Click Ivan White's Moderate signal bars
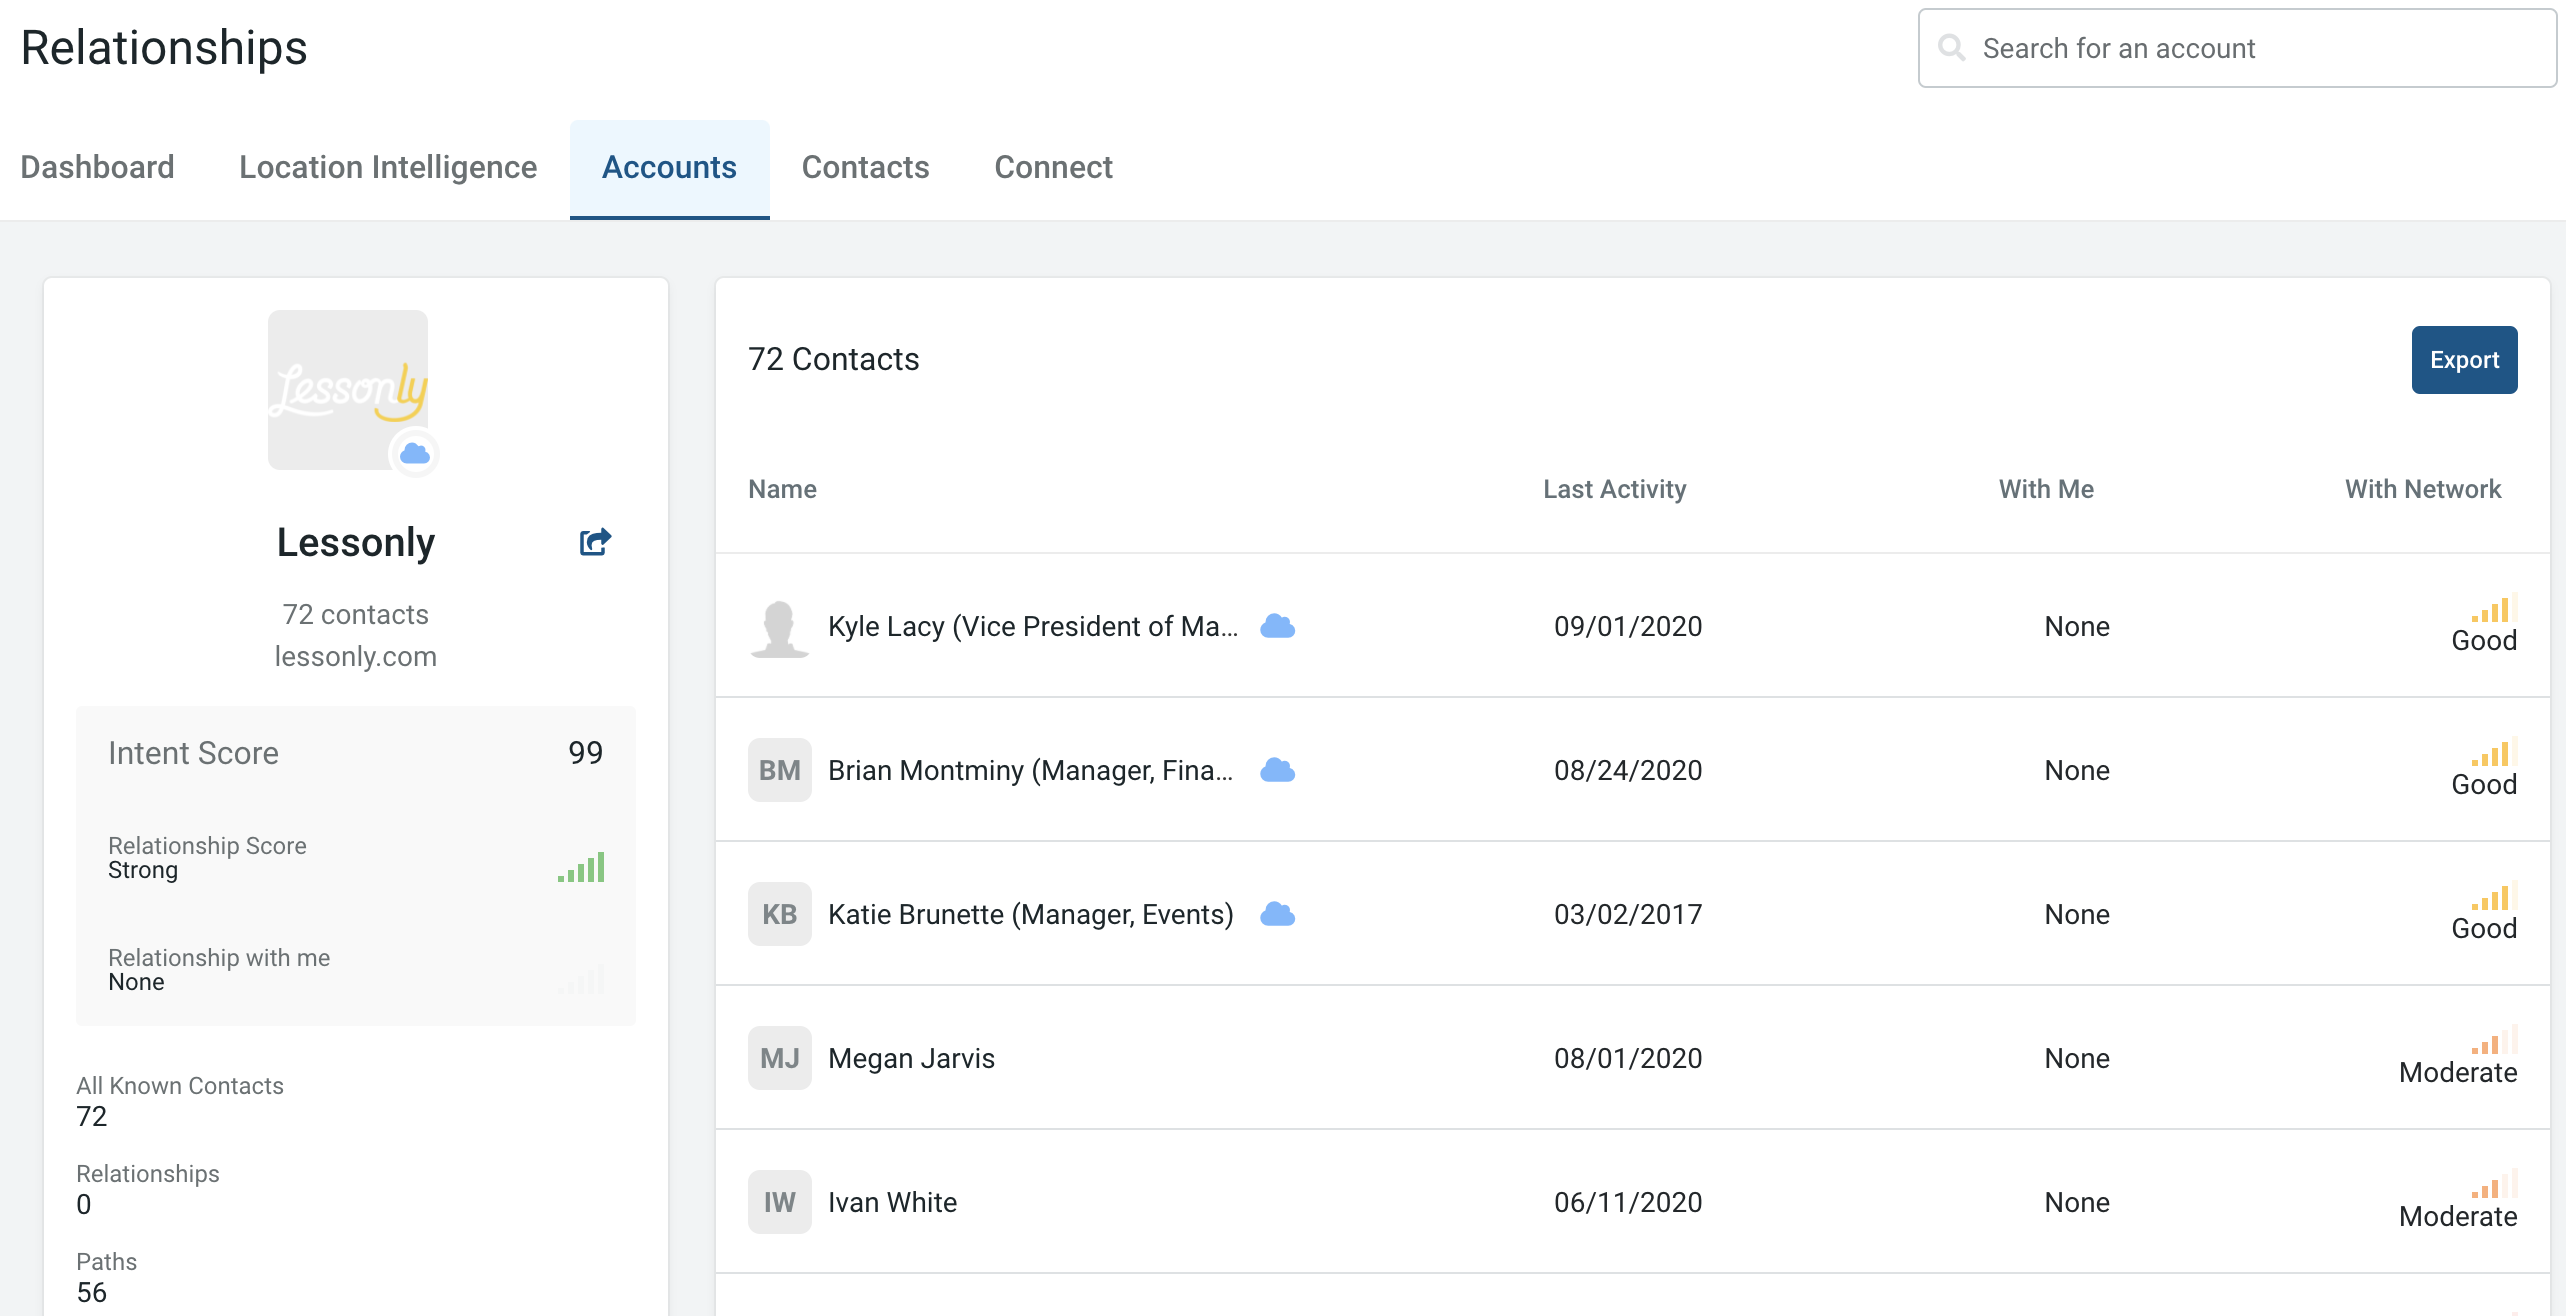The height and width of the screenshot is (1316, 2566). click(2494, 1184)
